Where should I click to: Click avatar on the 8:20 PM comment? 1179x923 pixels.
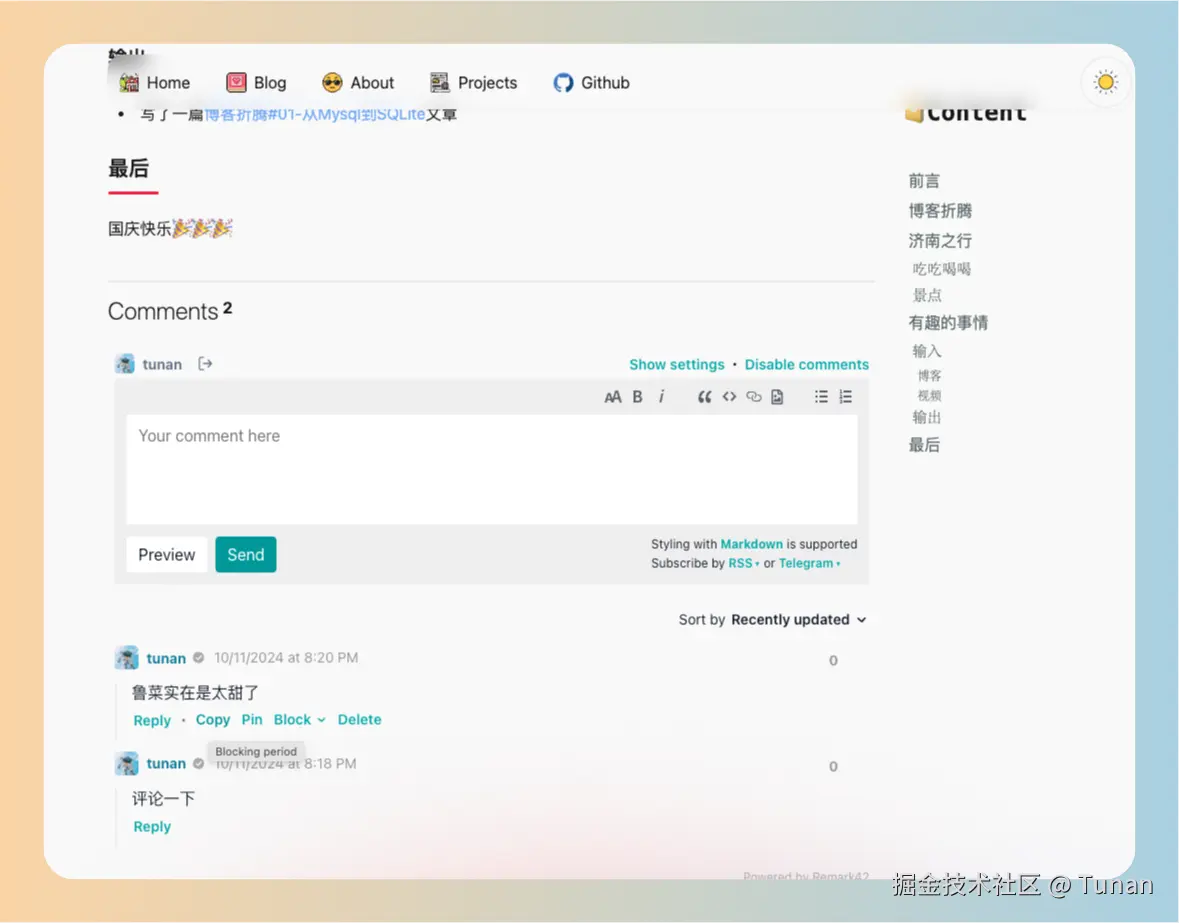(x=126, y=658)
